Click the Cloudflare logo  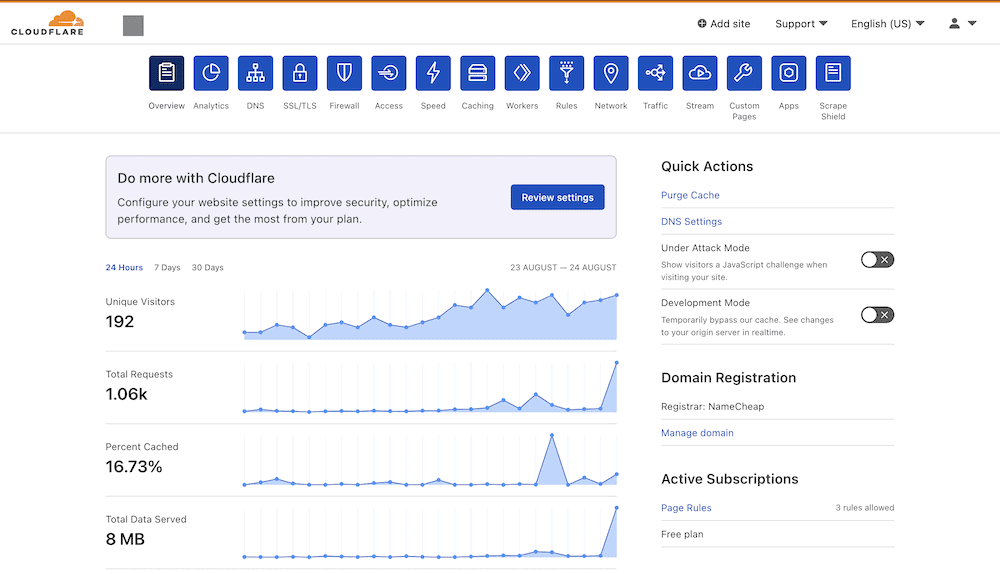[48, 24]
